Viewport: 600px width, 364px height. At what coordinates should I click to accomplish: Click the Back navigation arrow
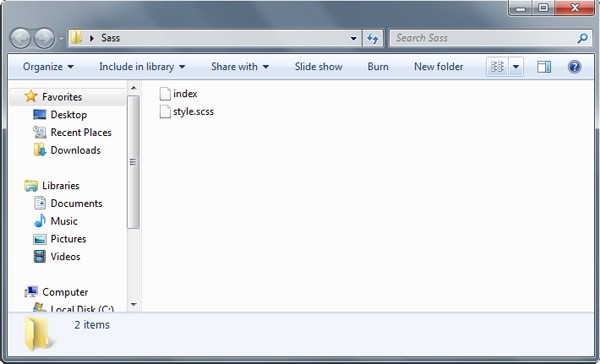20,38
